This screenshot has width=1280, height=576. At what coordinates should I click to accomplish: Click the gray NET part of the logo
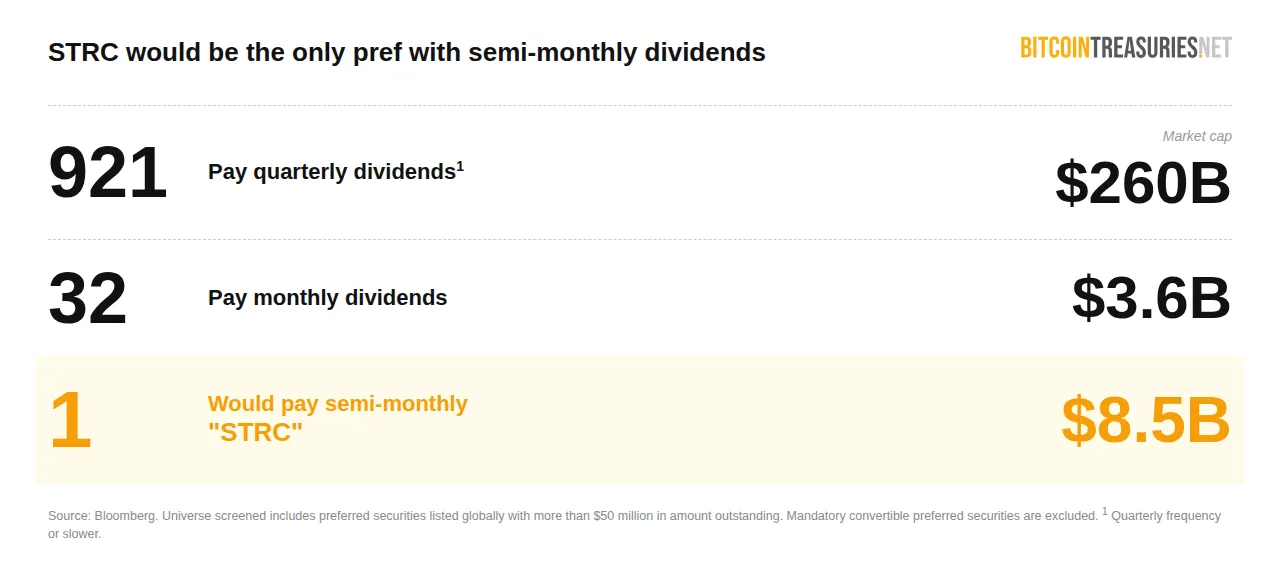coord(1215,47)
